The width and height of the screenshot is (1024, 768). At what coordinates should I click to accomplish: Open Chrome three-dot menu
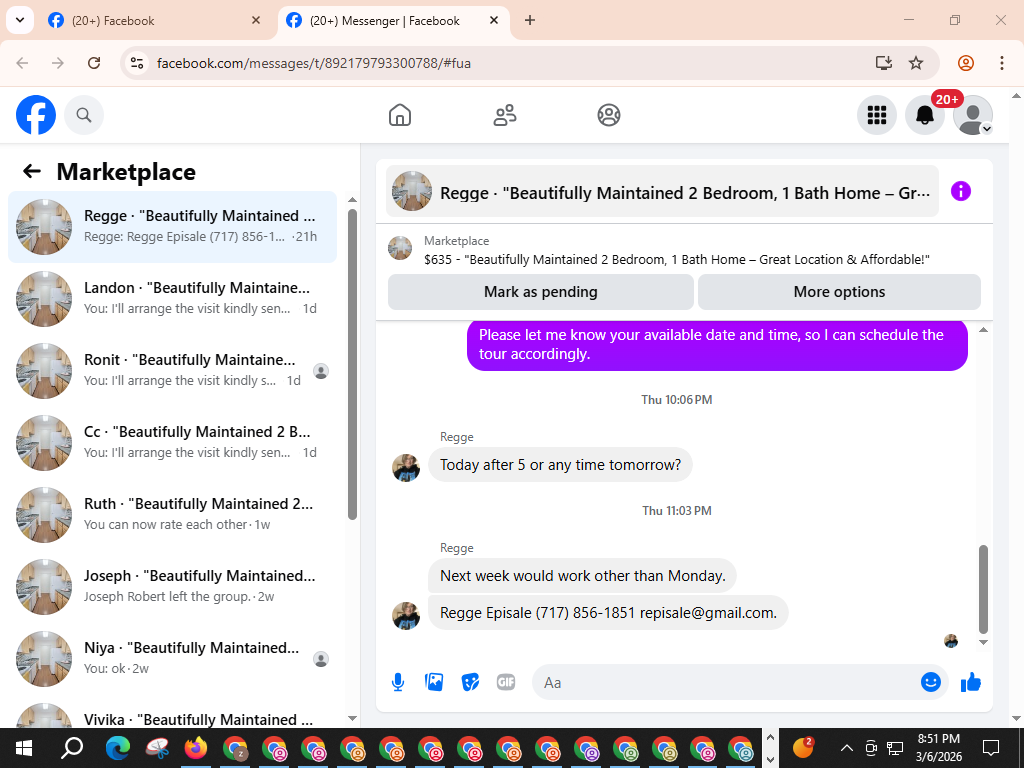pyautogui.click(x=1002, y=63)
